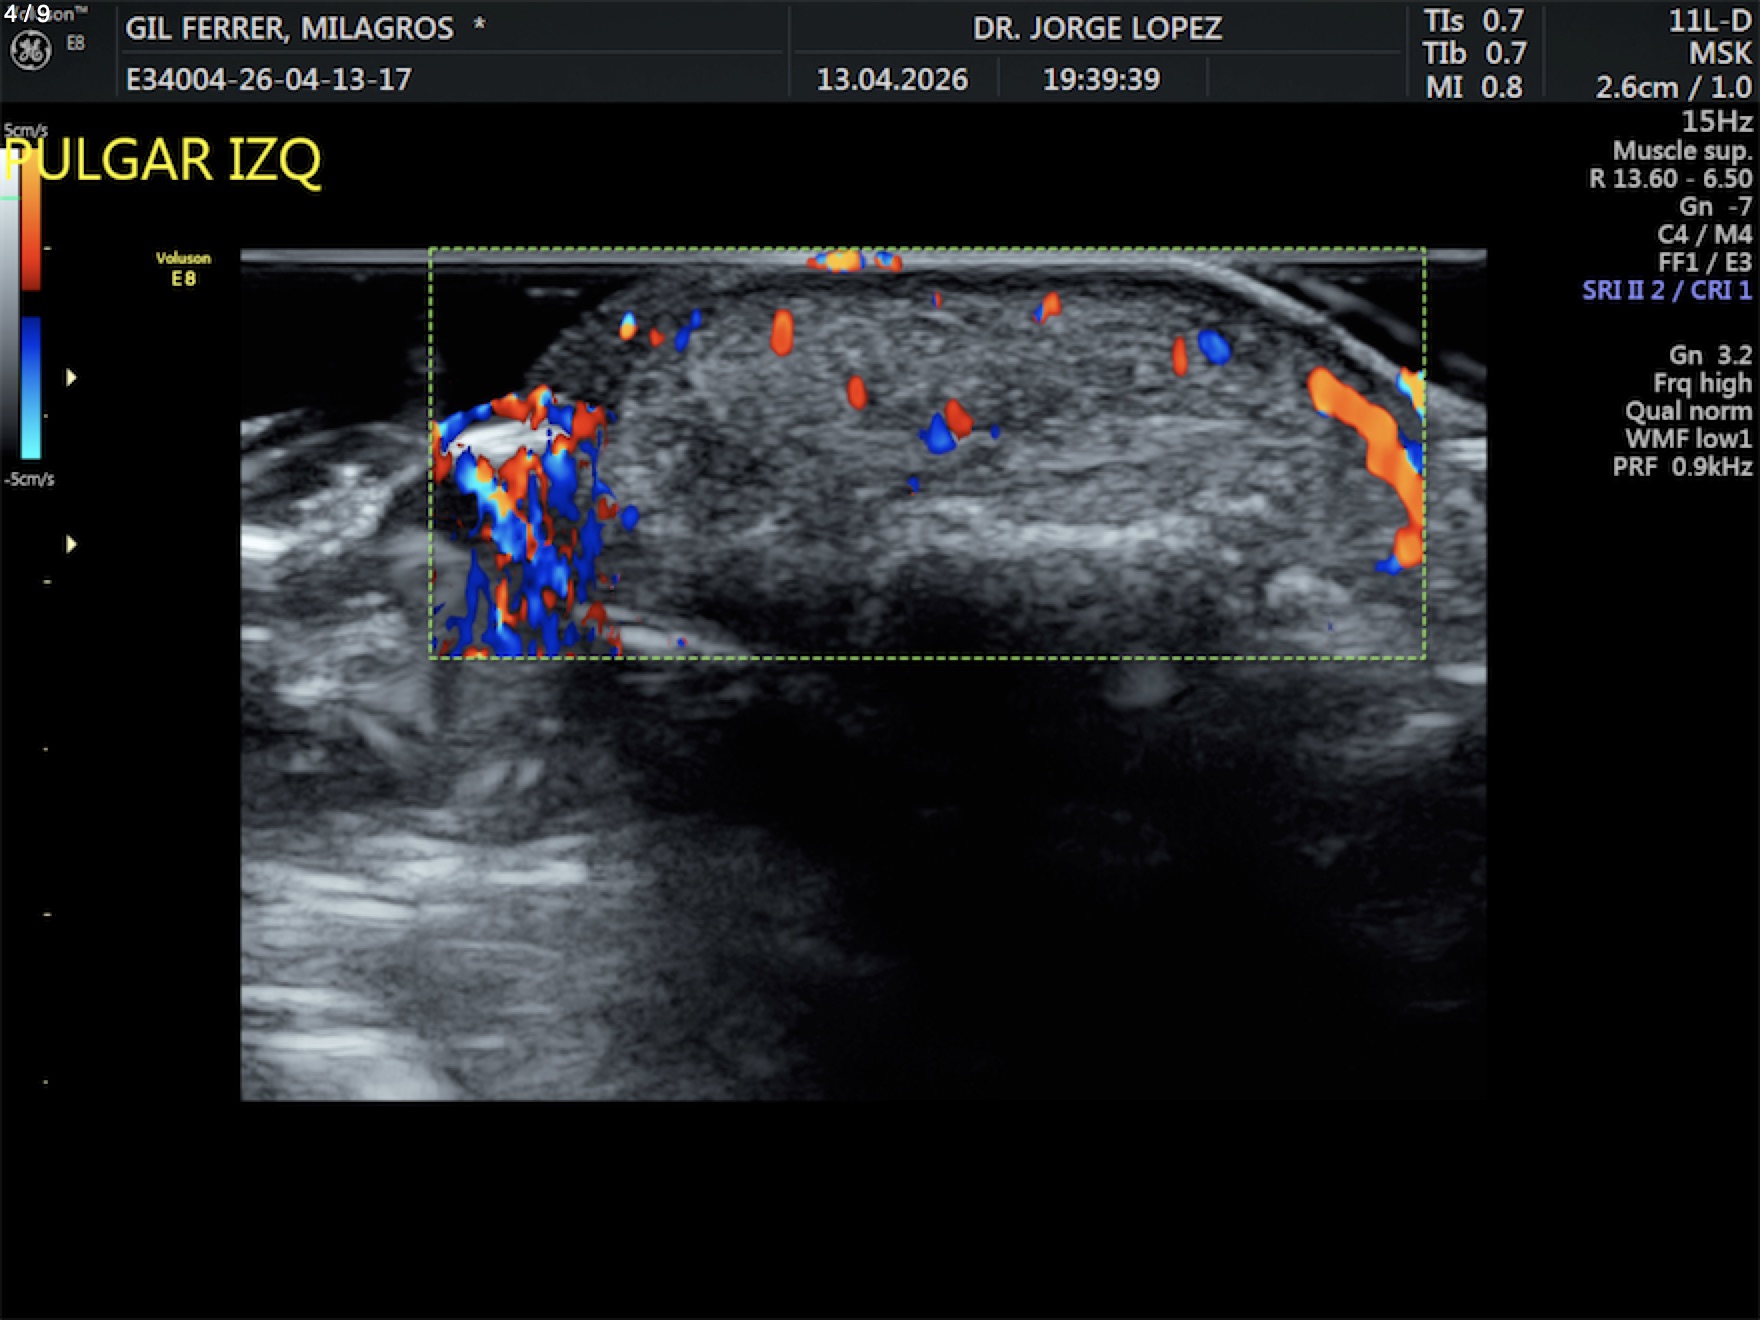Select the patient name GIL FERRER, MILAGROS
This screenshot has height=1320, width=1760.
(x=290, y=28)
